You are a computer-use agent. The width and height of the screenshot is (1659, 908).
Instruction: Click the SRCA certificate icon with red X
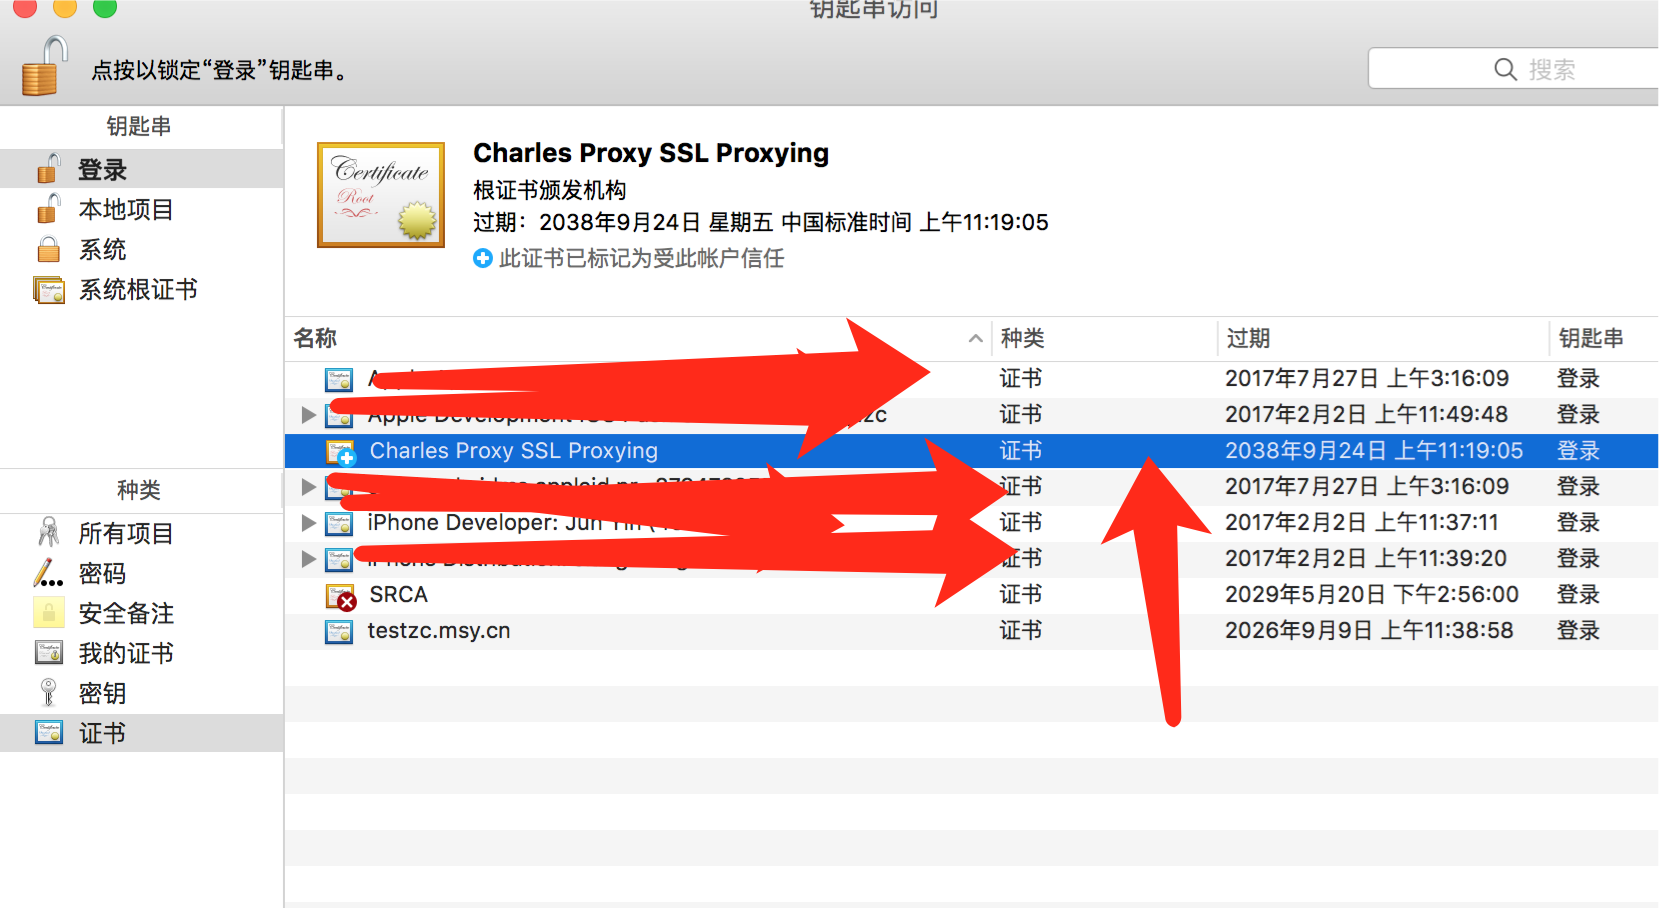pos(341,596)
